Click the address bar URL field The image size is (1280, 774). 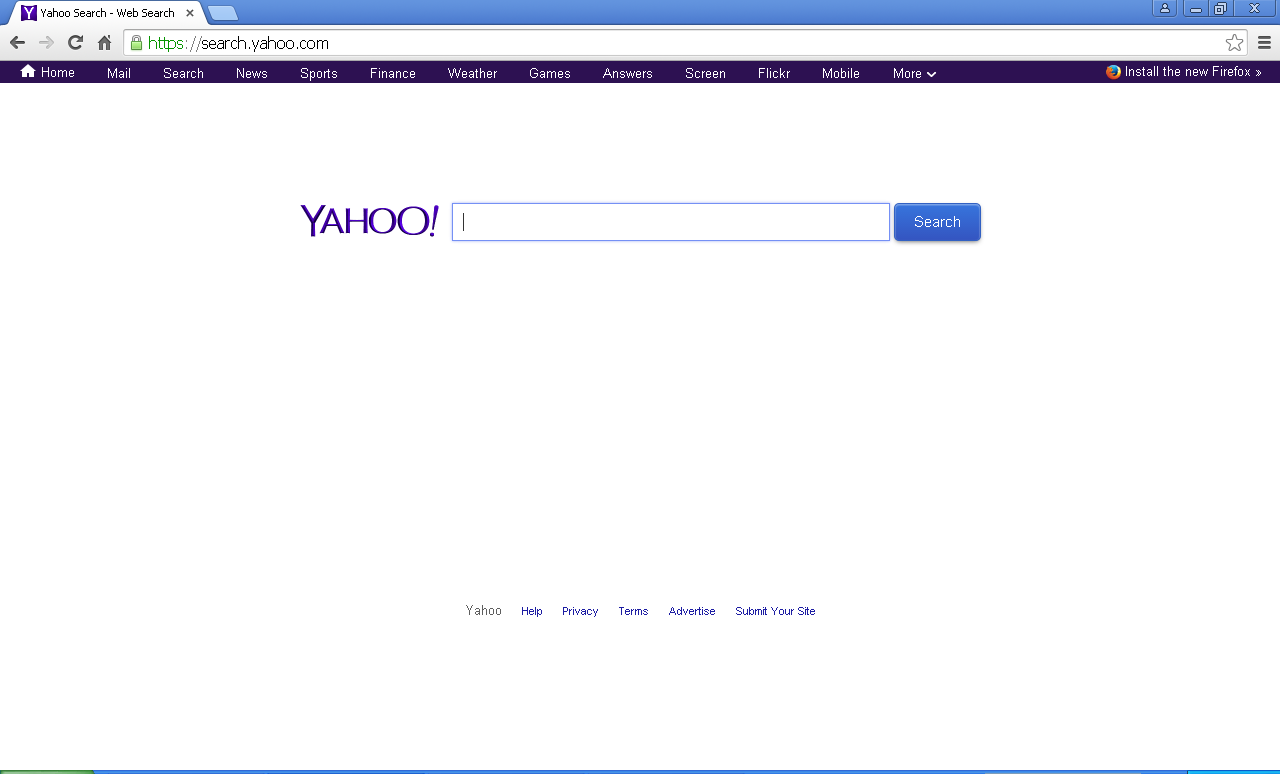684,43
